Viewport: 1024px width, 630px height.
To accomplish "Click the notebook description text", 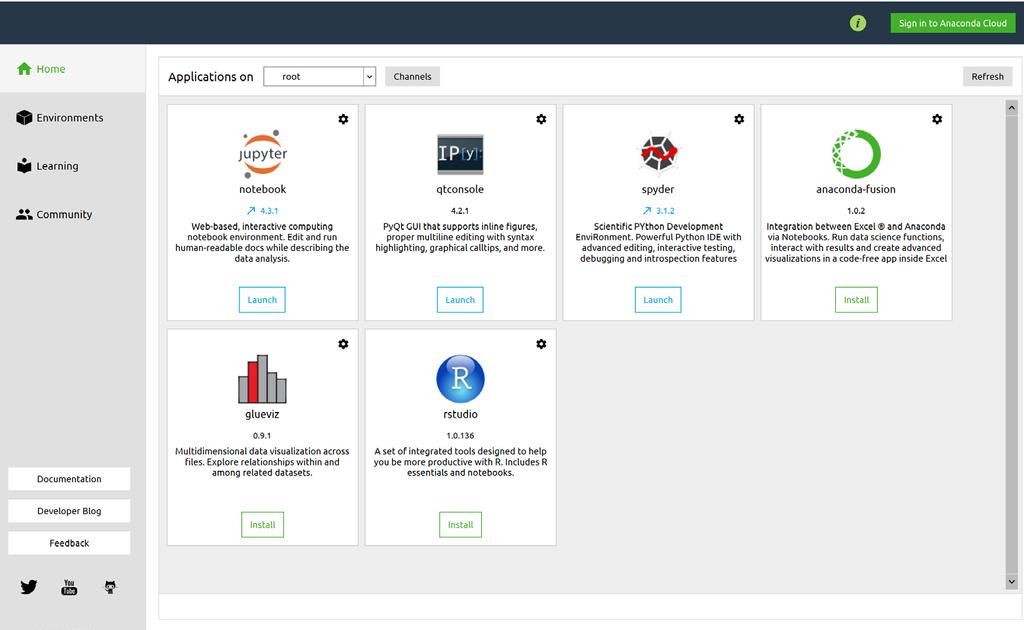I will pos(262,242).
